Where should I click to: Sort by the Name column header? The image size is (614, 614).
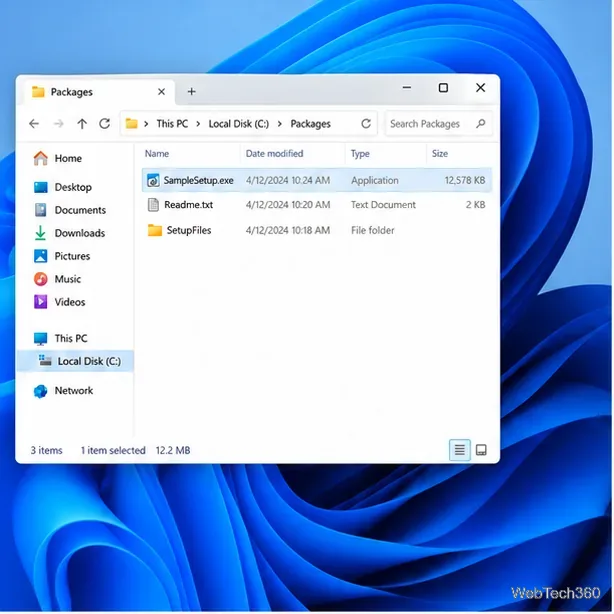pyautogui.click(x=157, y=154)
